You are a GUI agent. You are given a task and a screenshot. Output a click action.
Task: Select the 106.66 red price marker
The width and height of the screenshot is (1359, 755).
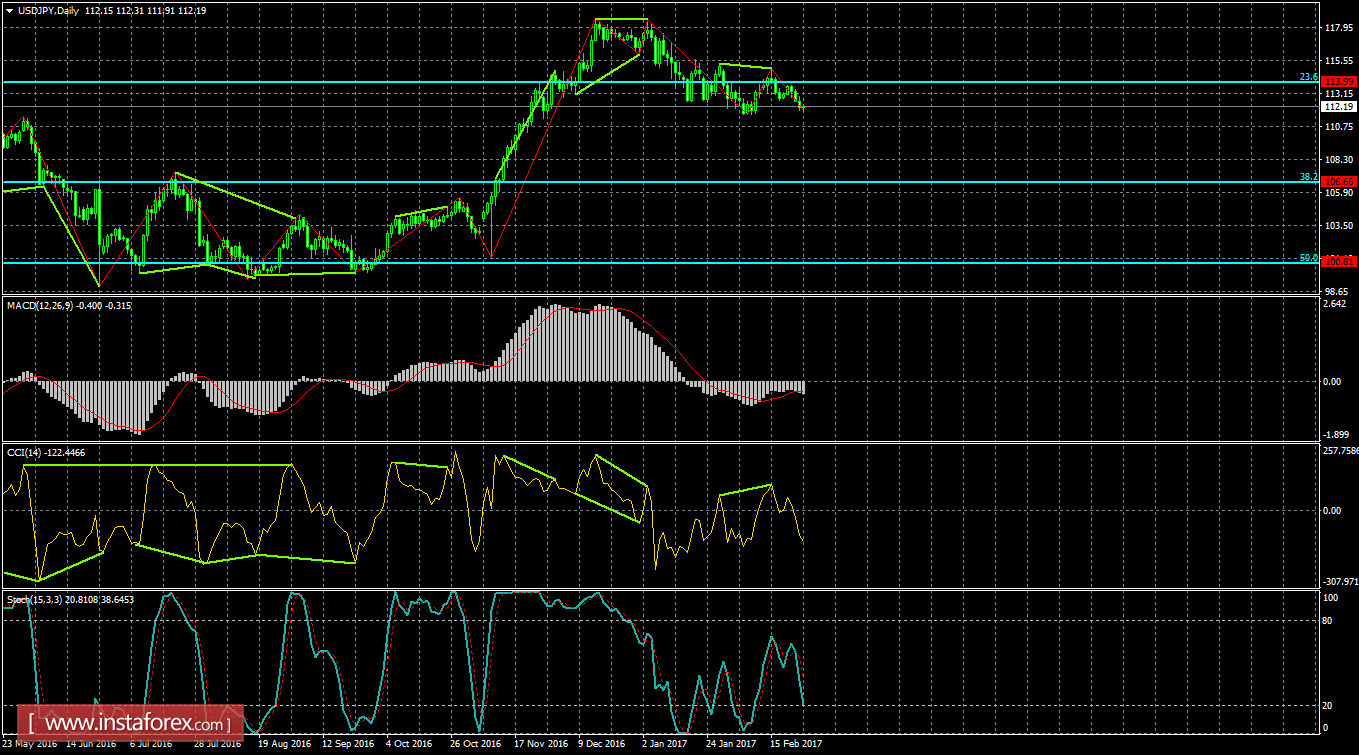point(1337,181)
